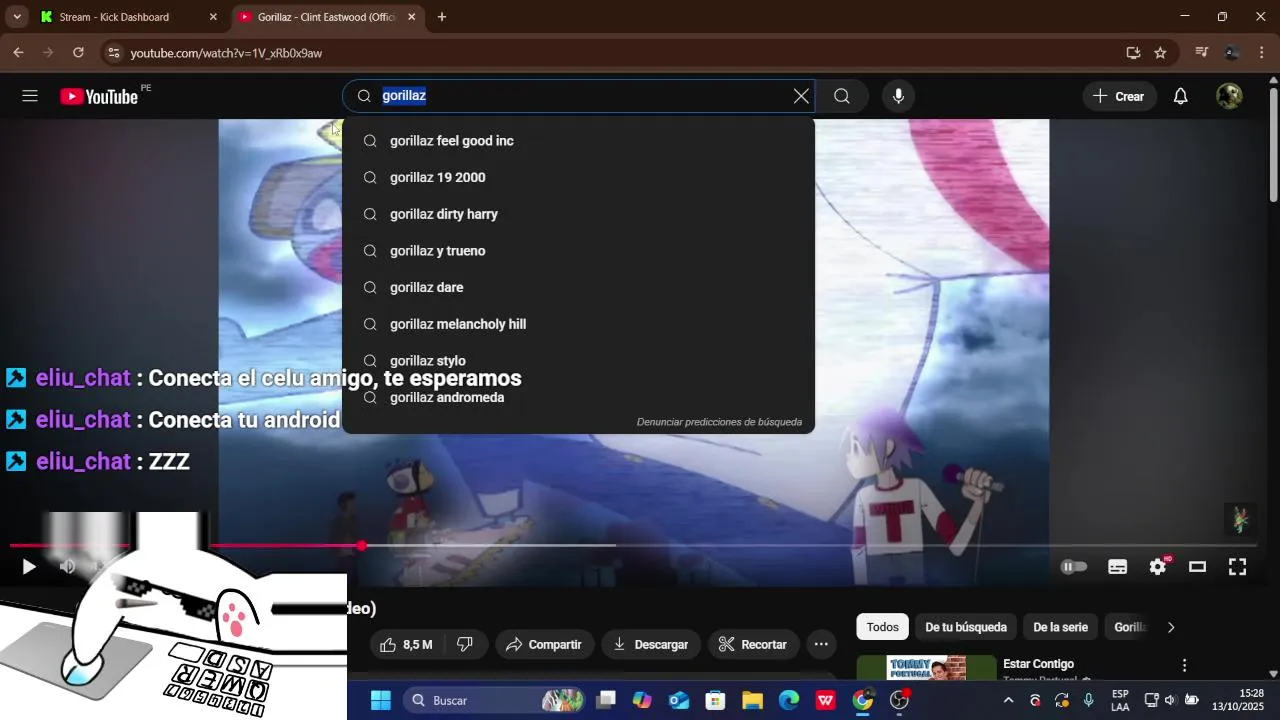Open the Estar Contigo video thumbnail
This screenshot has height=720, width=1280.
click(x=926, y=668)
